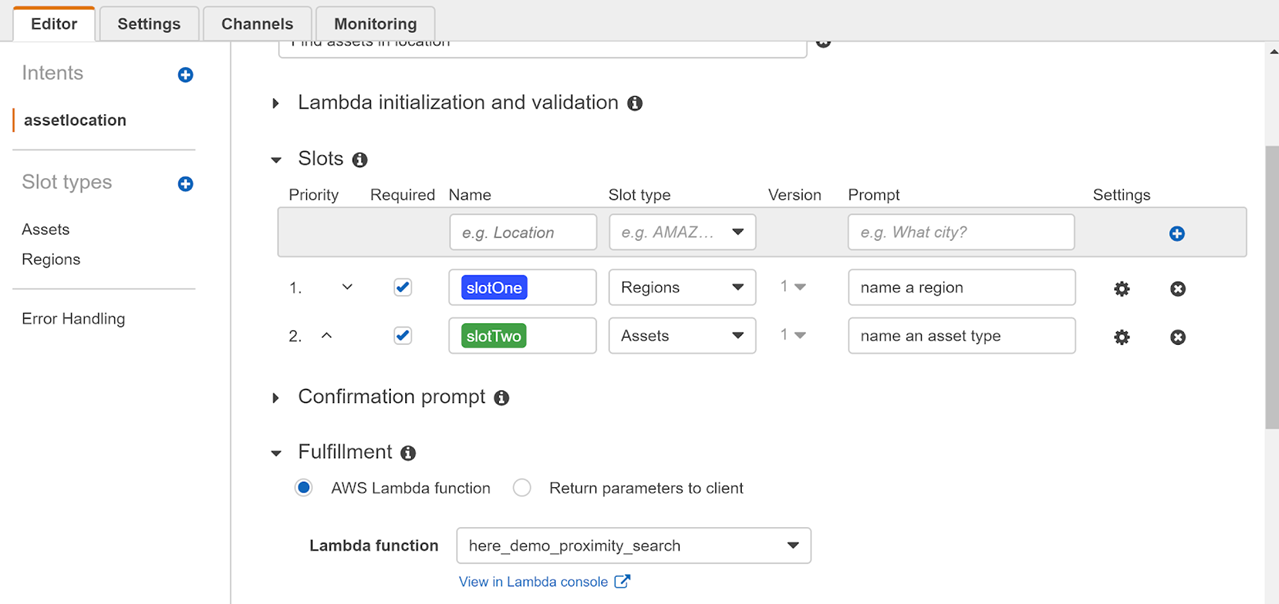Add the new slot row with plus icon
1279x604 pixels.
(1177, 234)
